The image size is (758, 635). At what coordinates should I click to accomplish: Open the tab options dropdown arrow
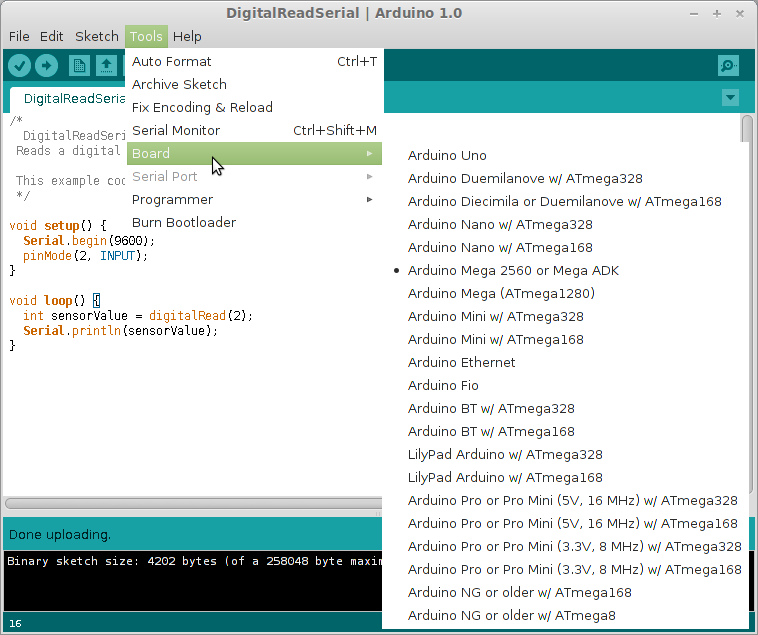click(x=730, y=97)
